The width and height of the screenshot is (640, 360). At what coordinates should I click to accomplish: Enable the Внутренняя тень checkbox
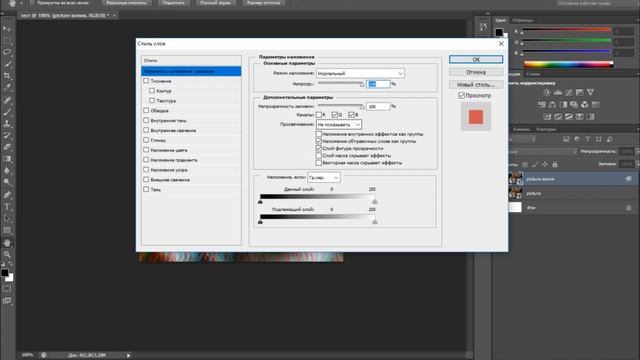146,120
